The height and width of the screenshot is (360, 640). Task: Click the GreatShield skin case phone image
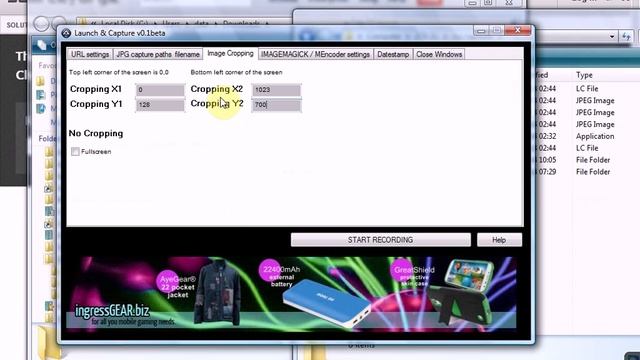[463, 292]
